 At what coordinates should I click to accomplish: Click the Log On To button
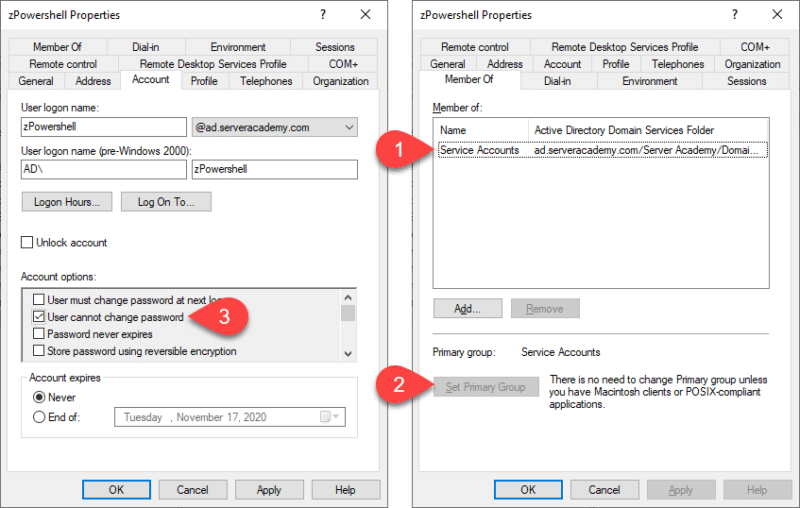pyautogui.click(x=165, y=202)
